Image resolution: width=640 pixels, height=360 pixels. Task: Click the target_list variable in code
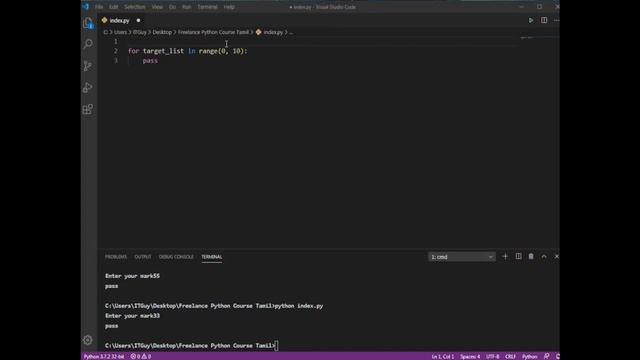[x=163, y=51]
